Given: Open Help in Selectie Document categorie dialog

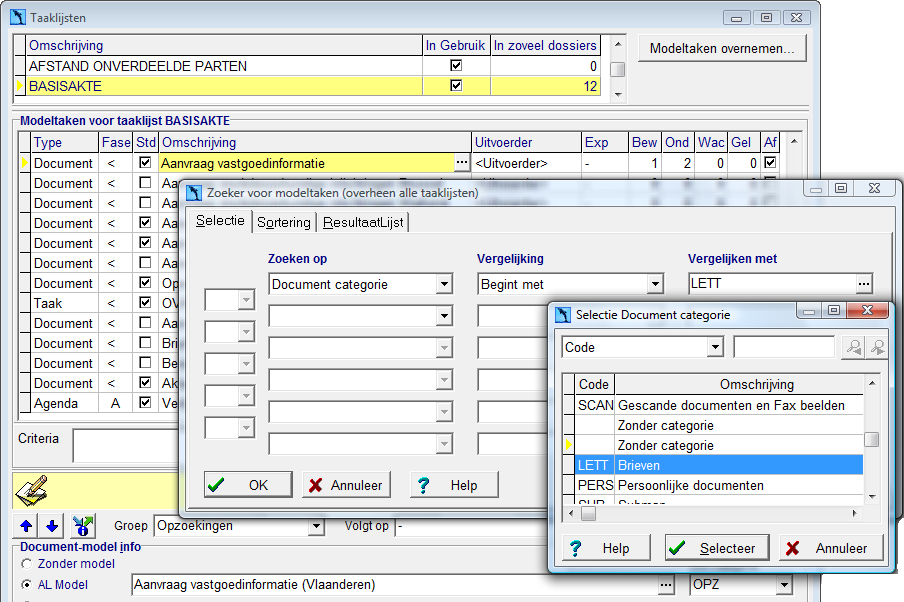Looking at the screenshot, I should pos(606,548).
